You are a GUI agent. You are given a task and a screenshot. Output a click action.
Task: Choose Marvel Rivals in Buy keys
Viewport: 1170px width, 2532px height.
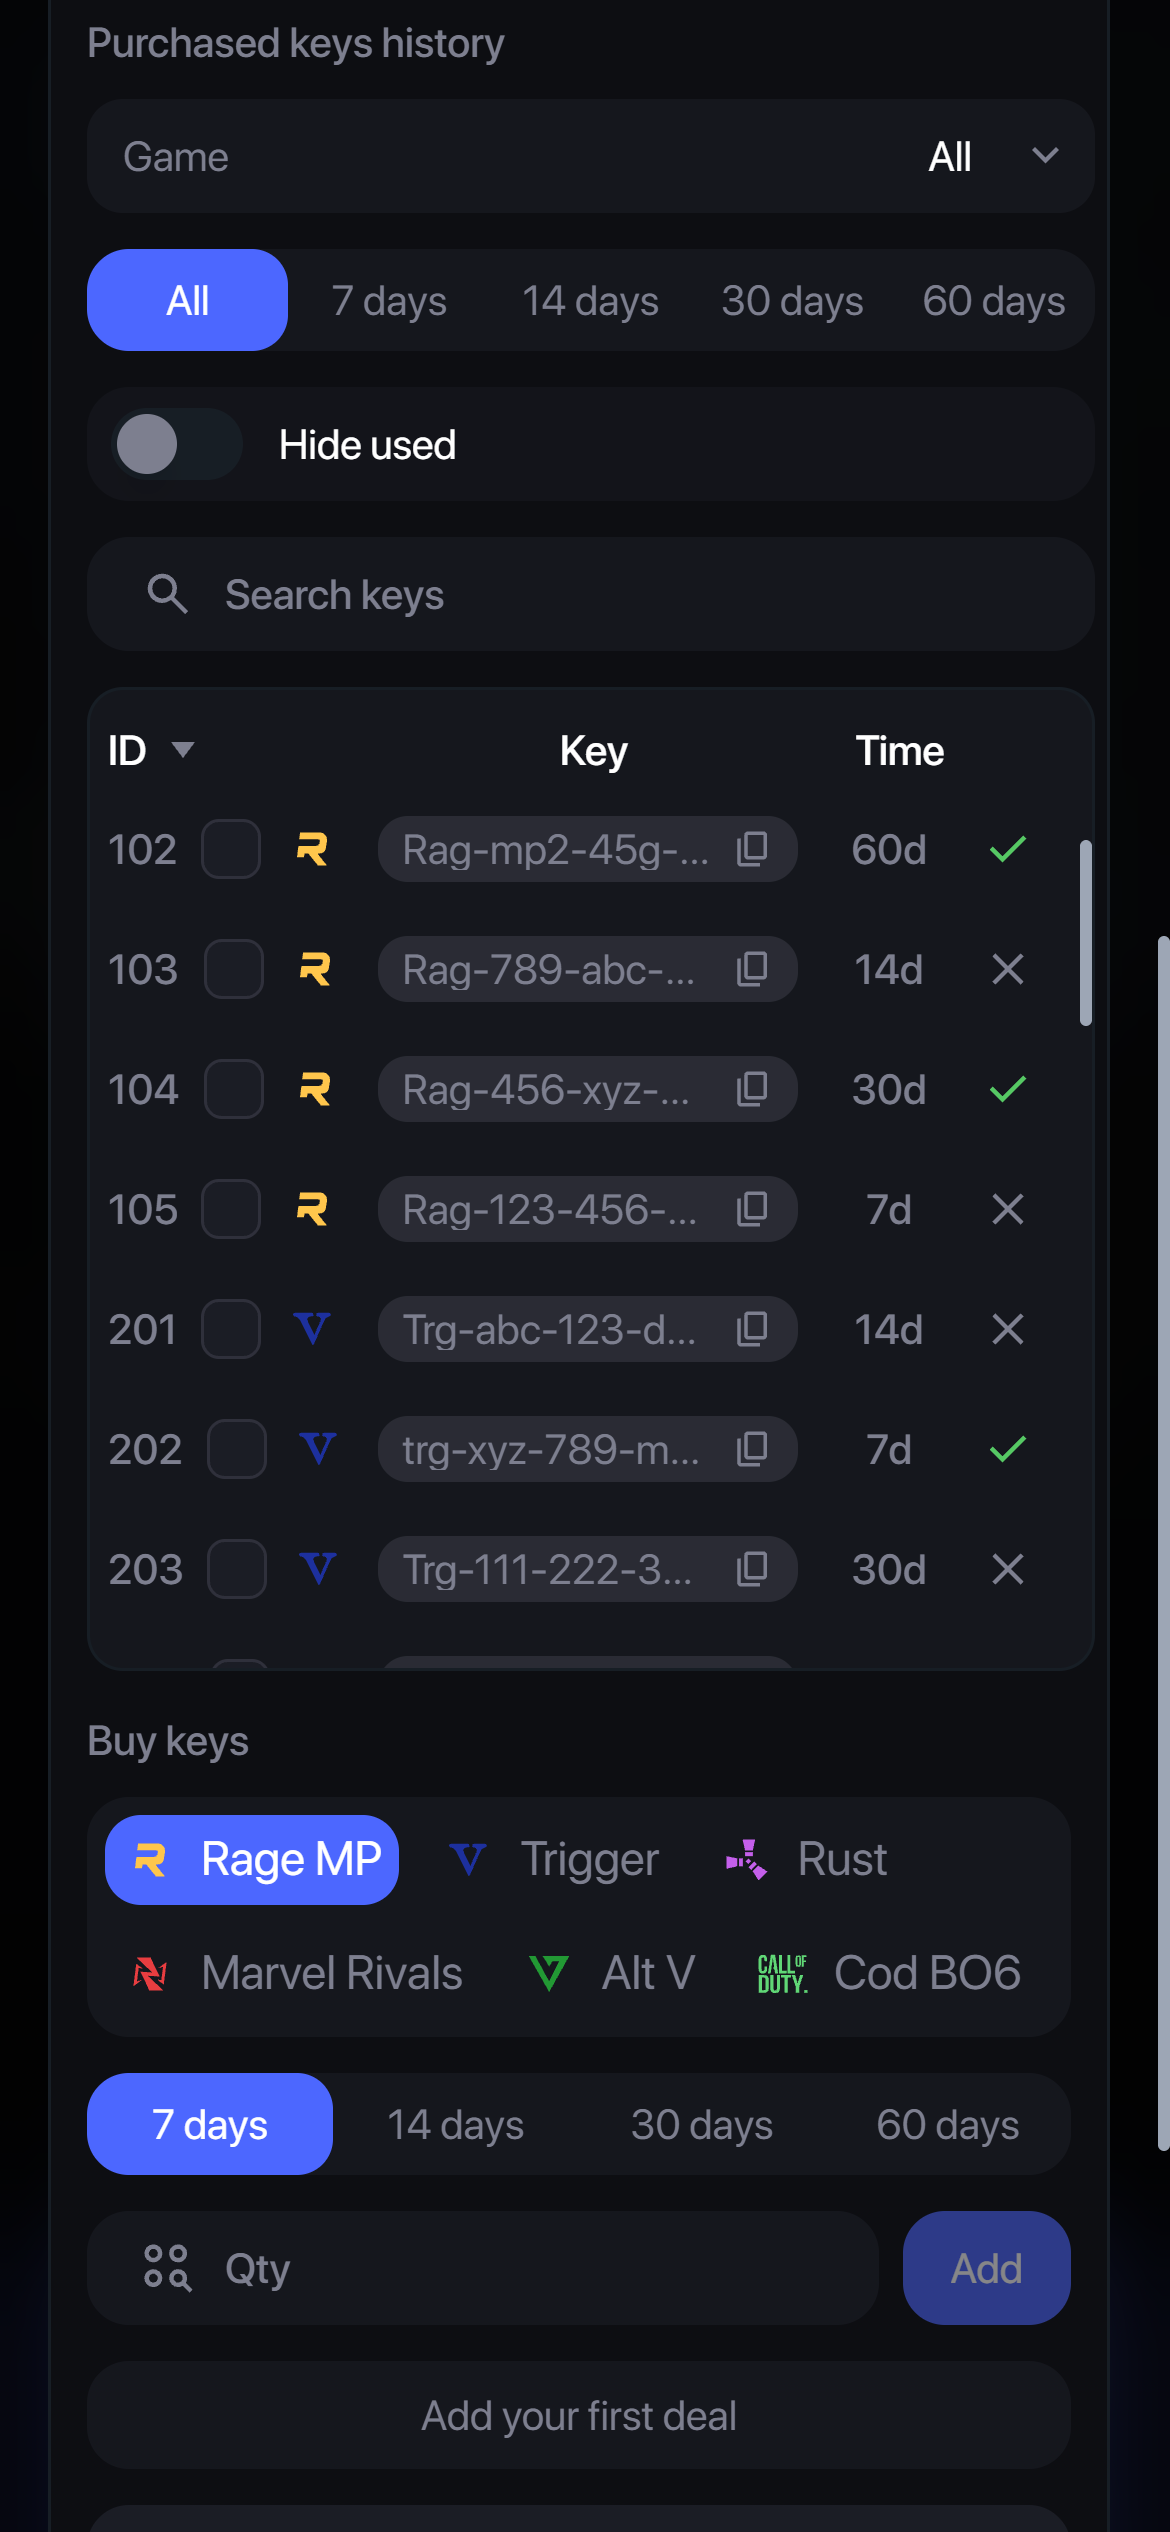299,1973
